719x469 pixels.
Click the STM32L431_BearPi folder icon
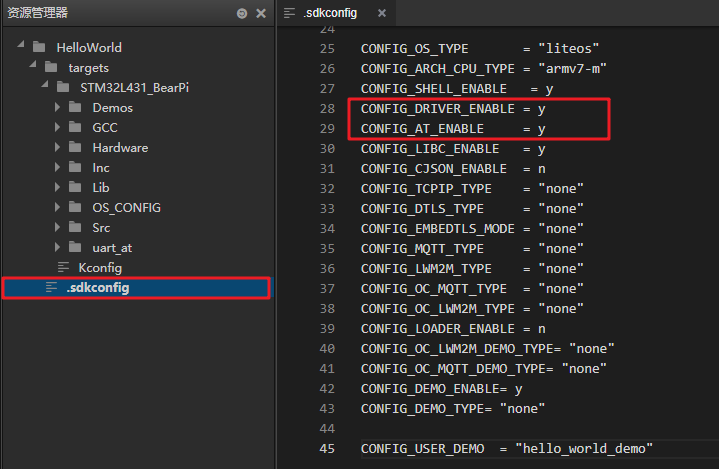point(63,87)
